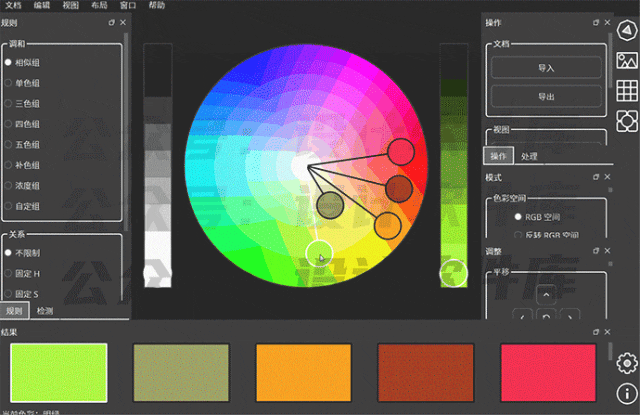Close the 模式 panel
This screenshot has width=640, height=415.
tap(607, 177)
